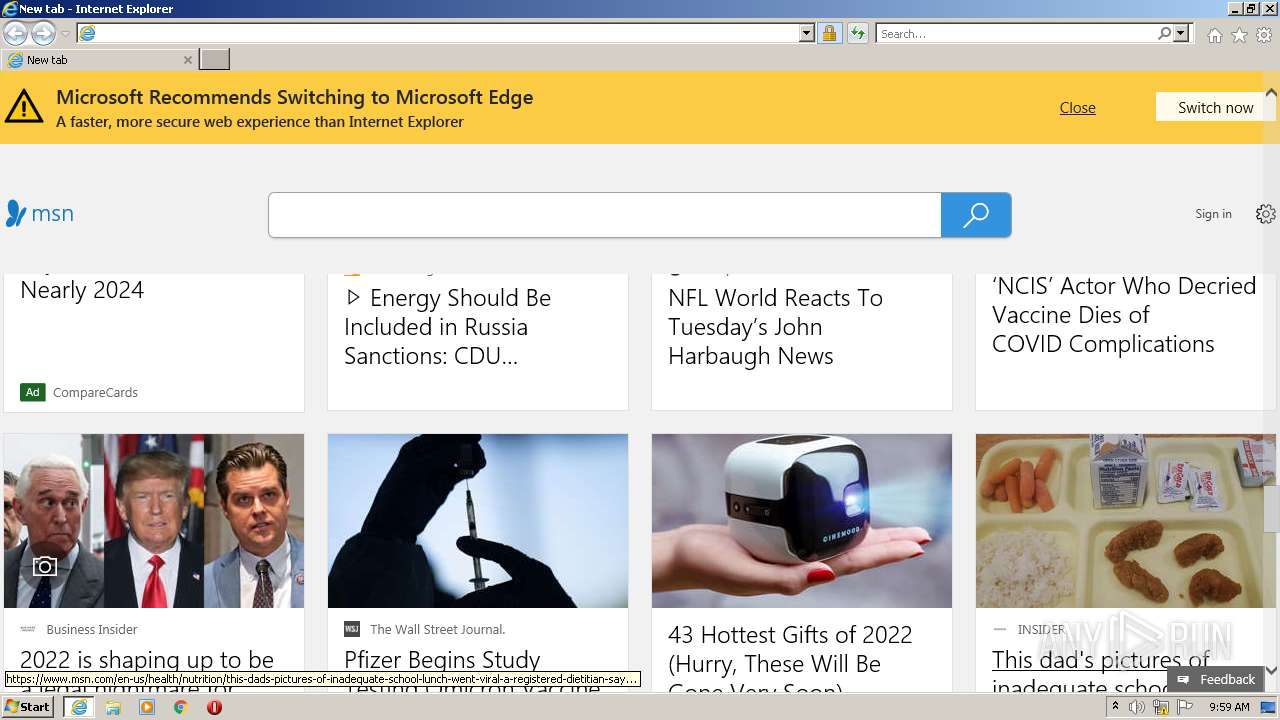Screen dimensions: 1280x720
Task: Open 2022 is shaping up article headline
Action: 147,660
